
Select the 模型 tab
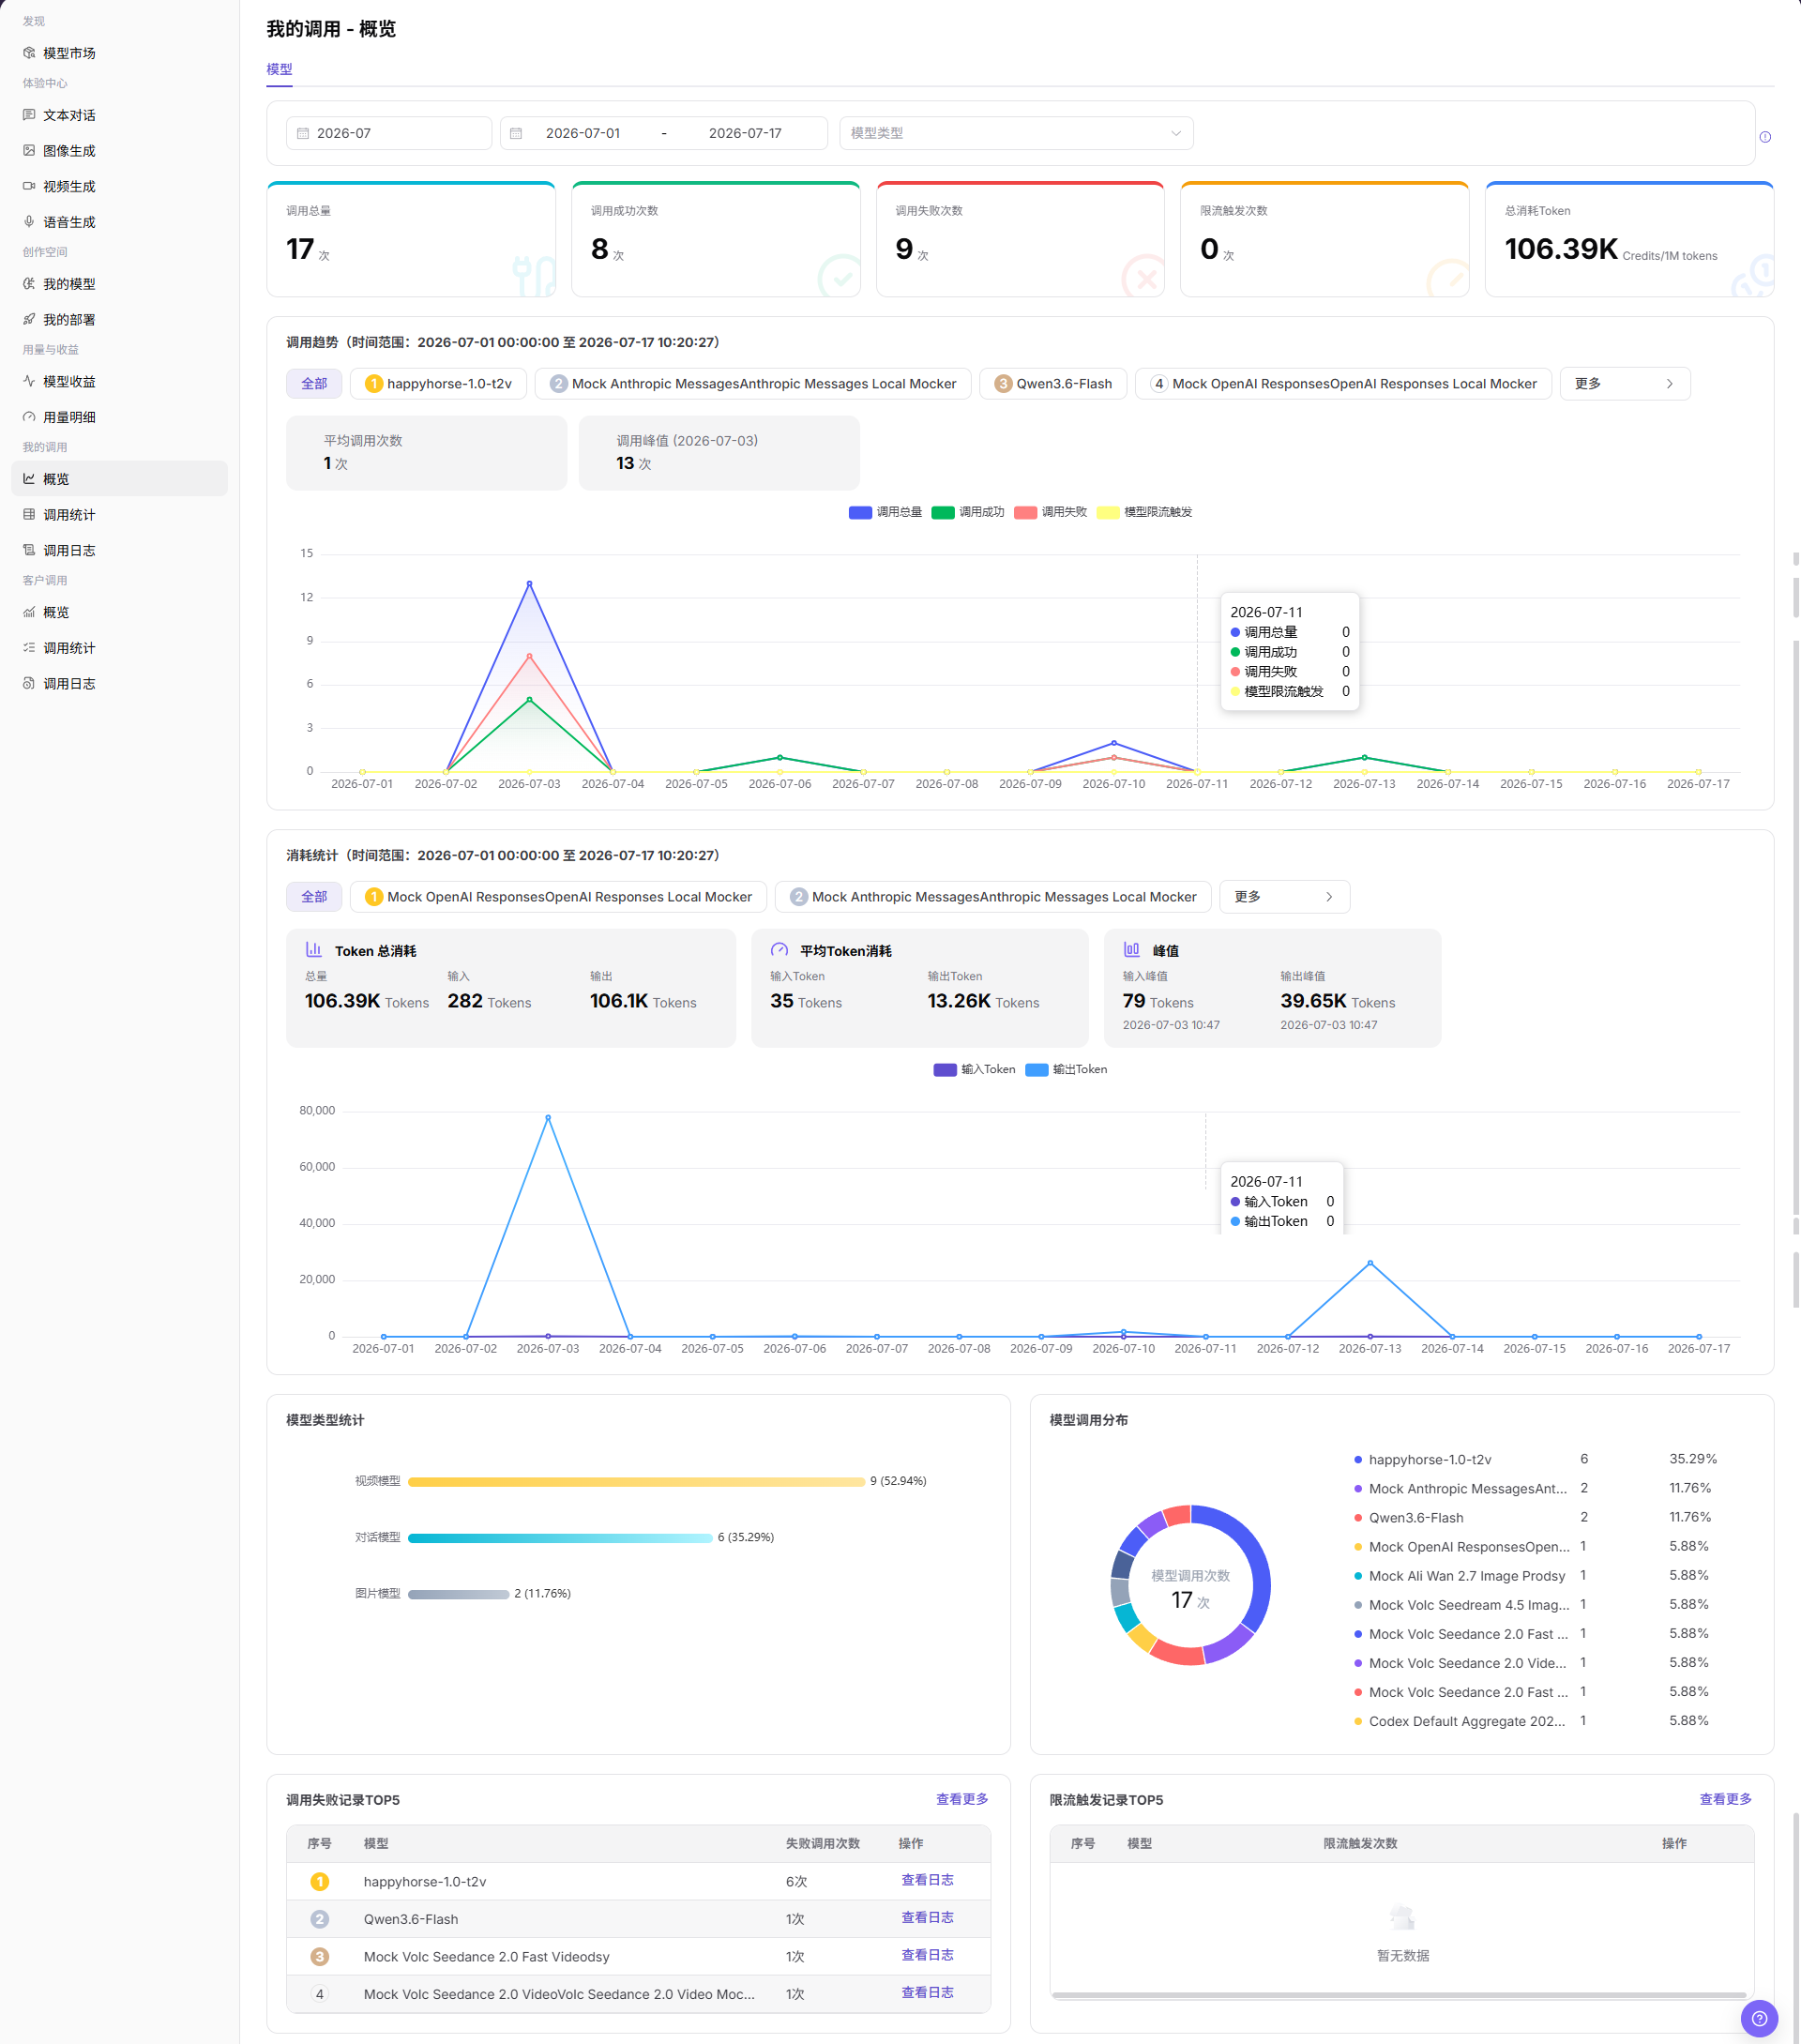[279, 69]
